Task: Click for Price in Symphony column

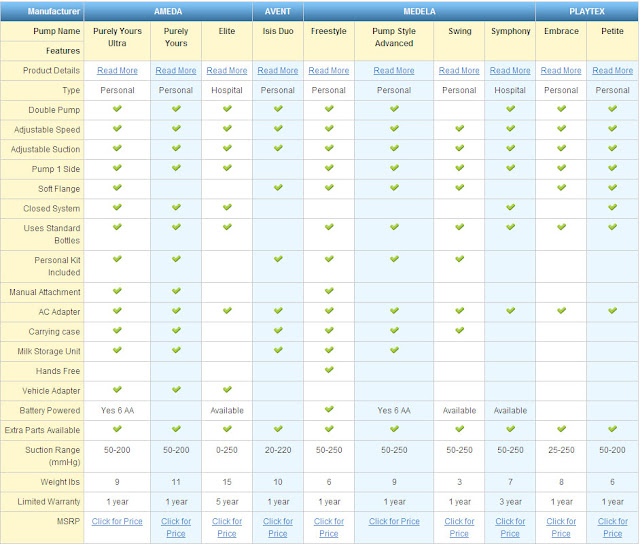Action: (x=510, y=528)
